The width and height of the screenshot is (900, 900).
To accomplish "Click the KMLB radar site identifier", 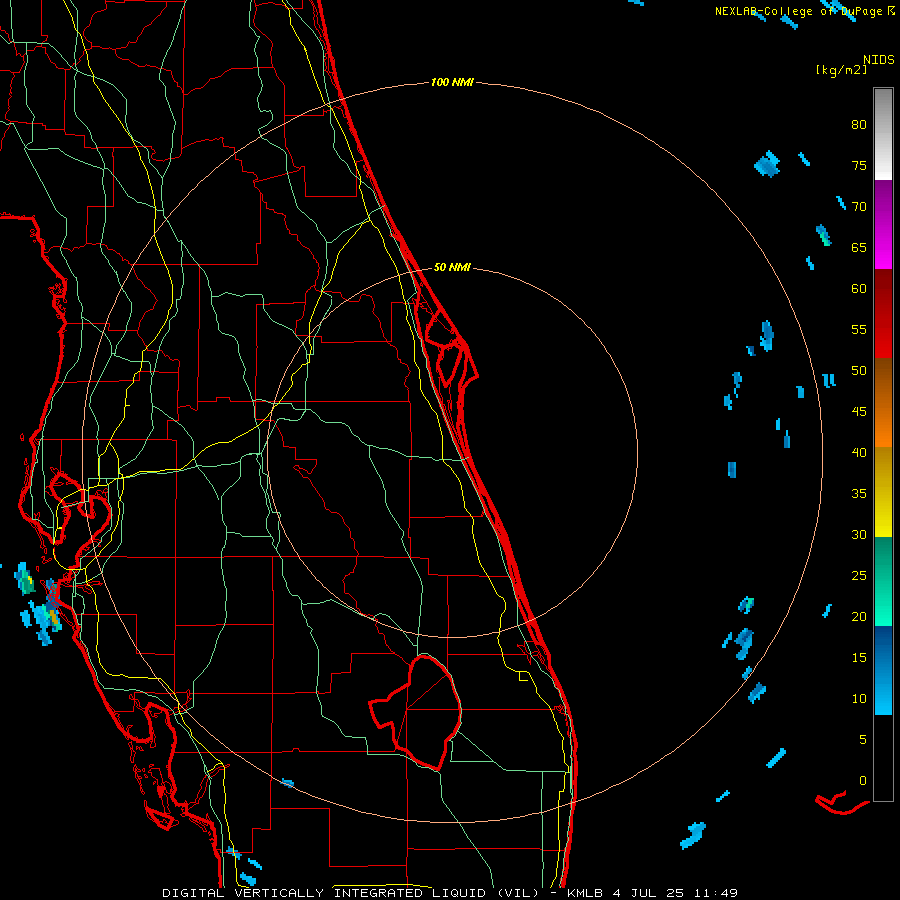I will coord(585,893).
